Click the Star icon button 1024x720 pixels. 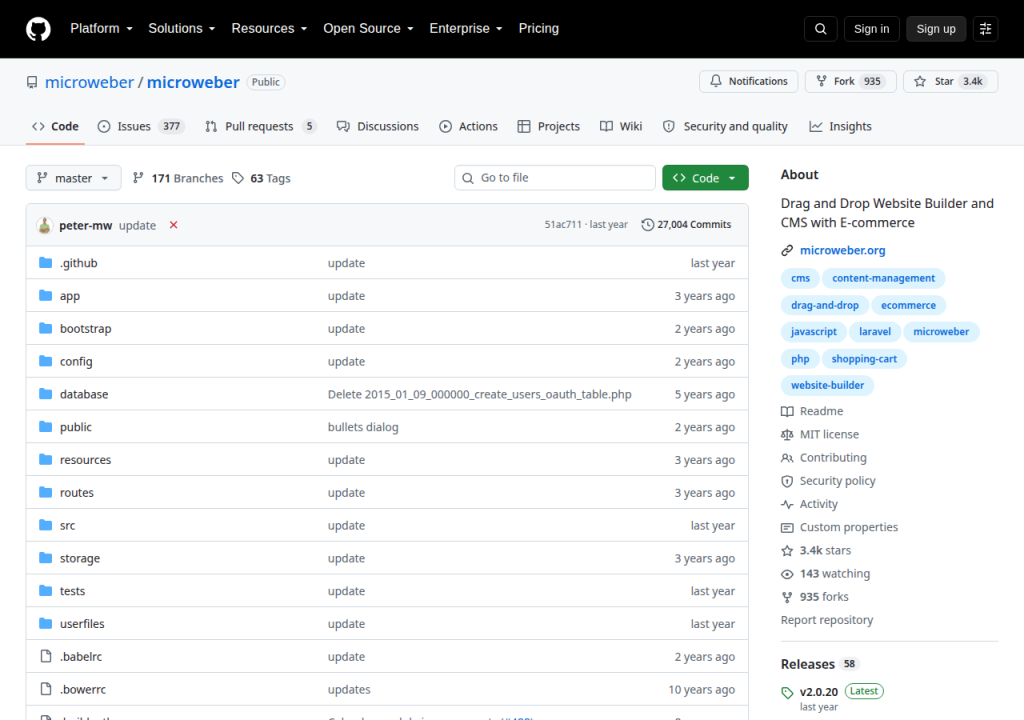coord(951,82)
